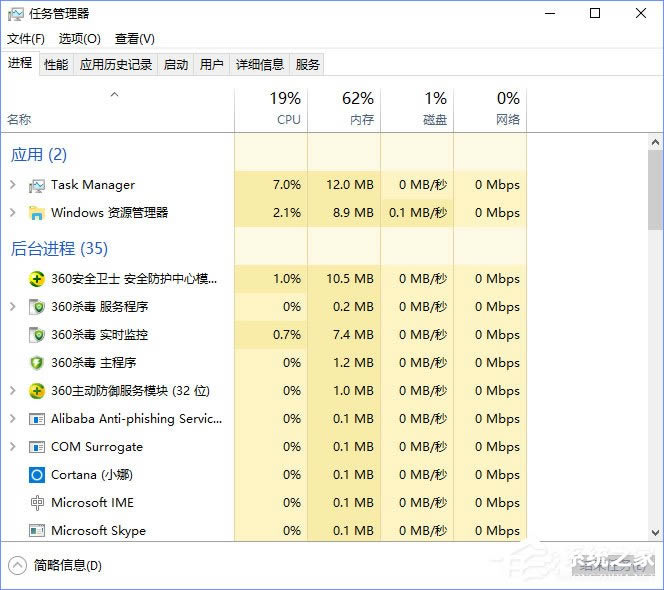
Task: Click the 12.0 MB memory value
Action: [350, 185]
